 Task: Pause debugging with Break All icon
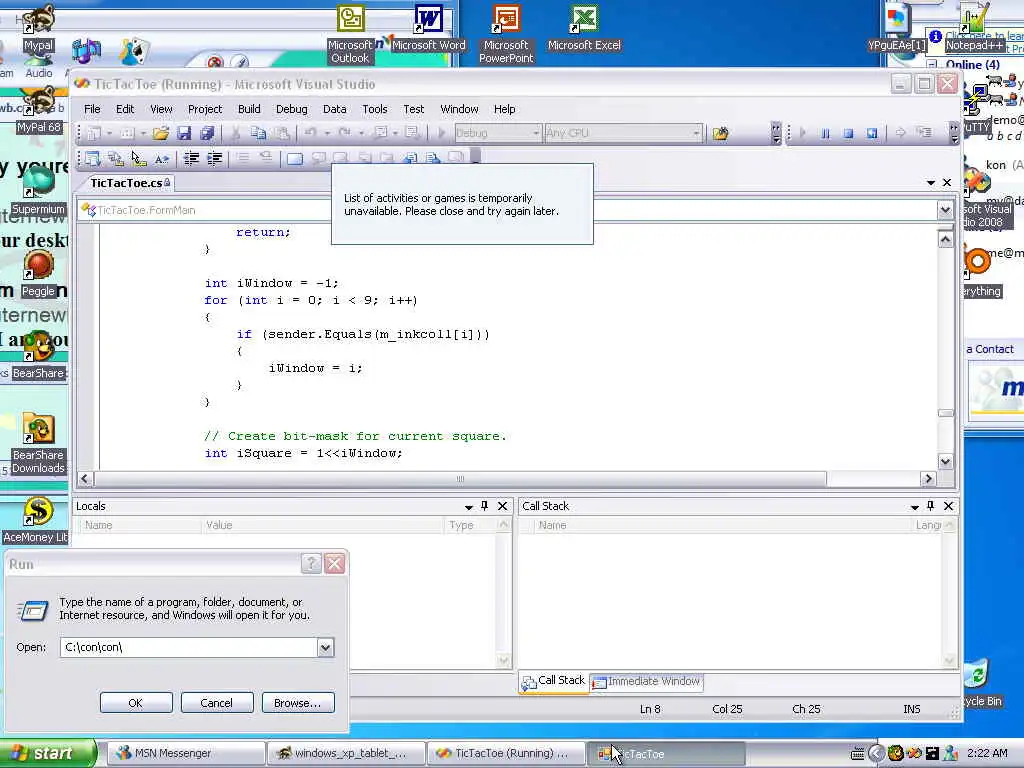point(825,133)
